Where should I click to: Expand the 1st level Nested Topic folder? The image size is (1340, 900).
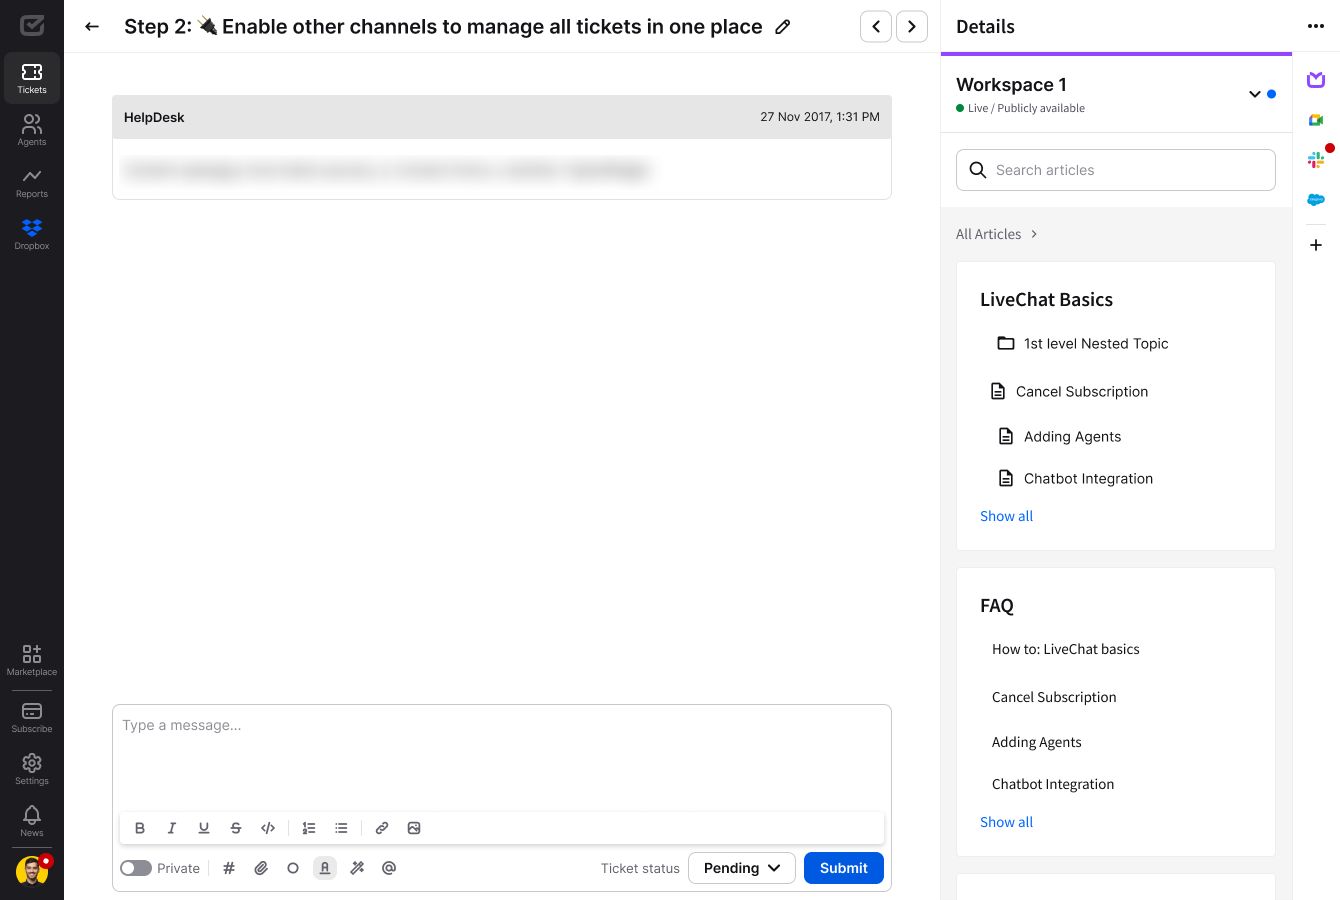pyautogui.click(x=1096, y=343)
